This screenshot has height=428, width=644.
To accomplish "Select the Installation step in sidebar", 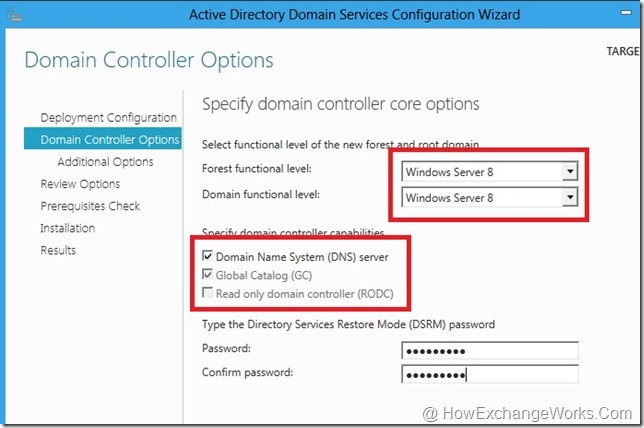I will pyautogui.click(x=68, y=228).
